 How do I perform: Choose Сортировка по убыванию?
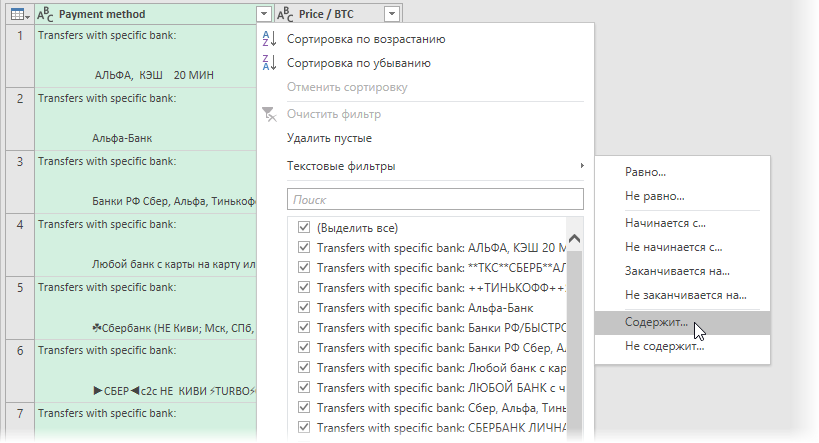click(358, 63)
